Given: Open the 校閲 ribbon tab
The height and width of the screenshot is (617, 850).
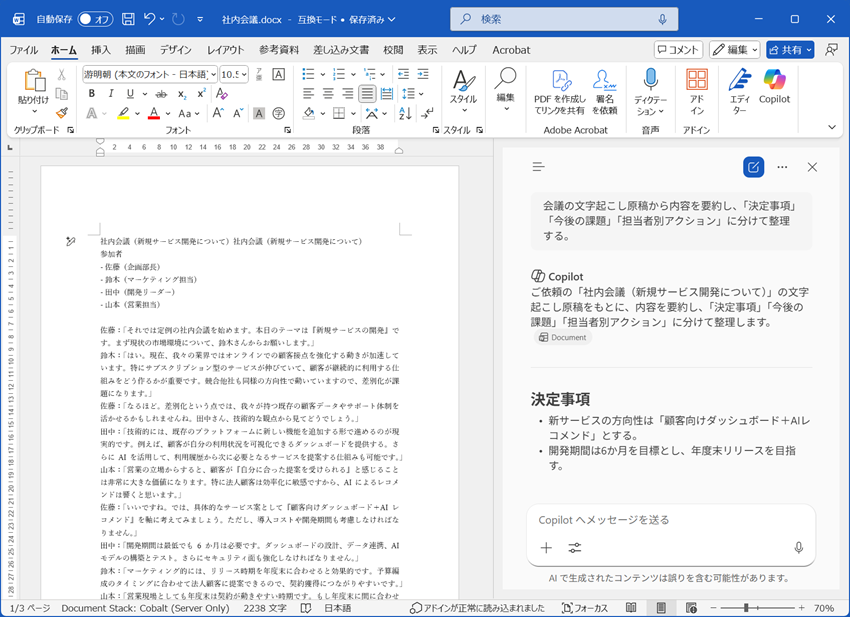Looking at the screenshot, I should tap(391, 50).
